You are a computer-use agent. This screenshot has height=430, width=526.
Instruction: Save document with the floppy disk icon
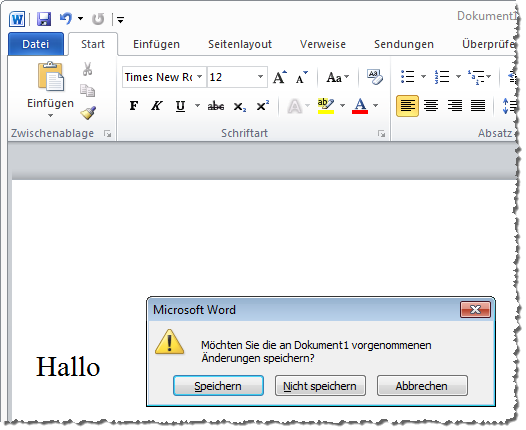click(44, 19)
